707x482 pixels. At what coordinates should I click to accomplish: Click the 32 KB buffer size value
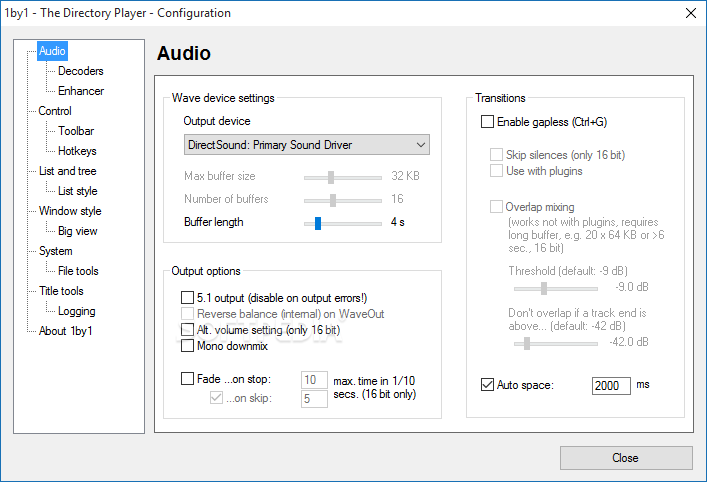coord(405,176)
